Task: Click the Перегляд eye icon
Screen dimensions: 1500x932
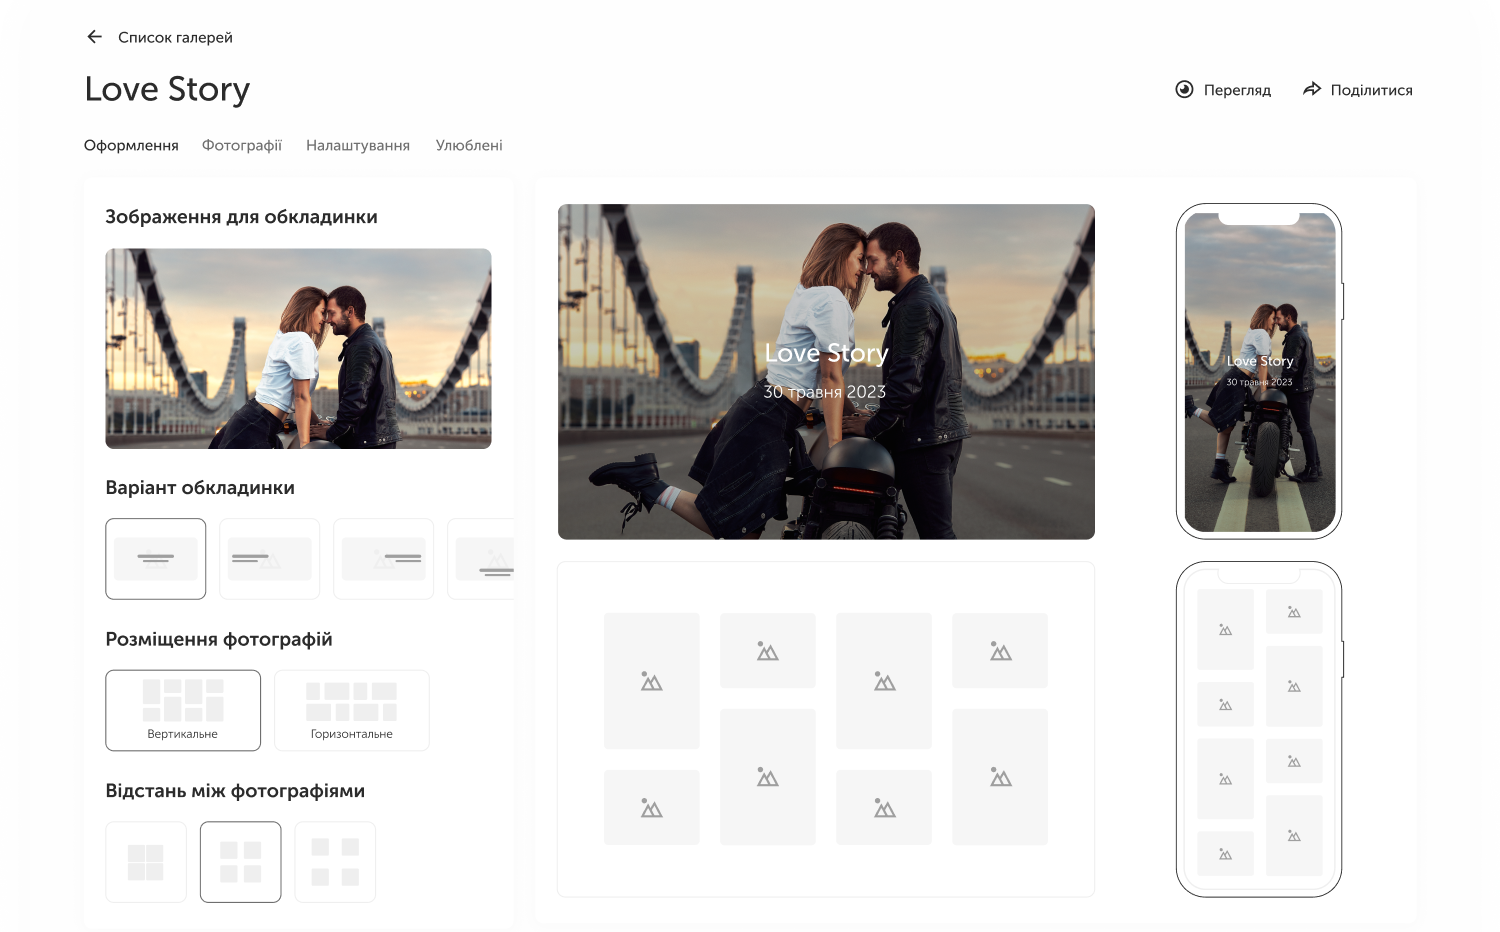Action: click(x=1184, y=90)
